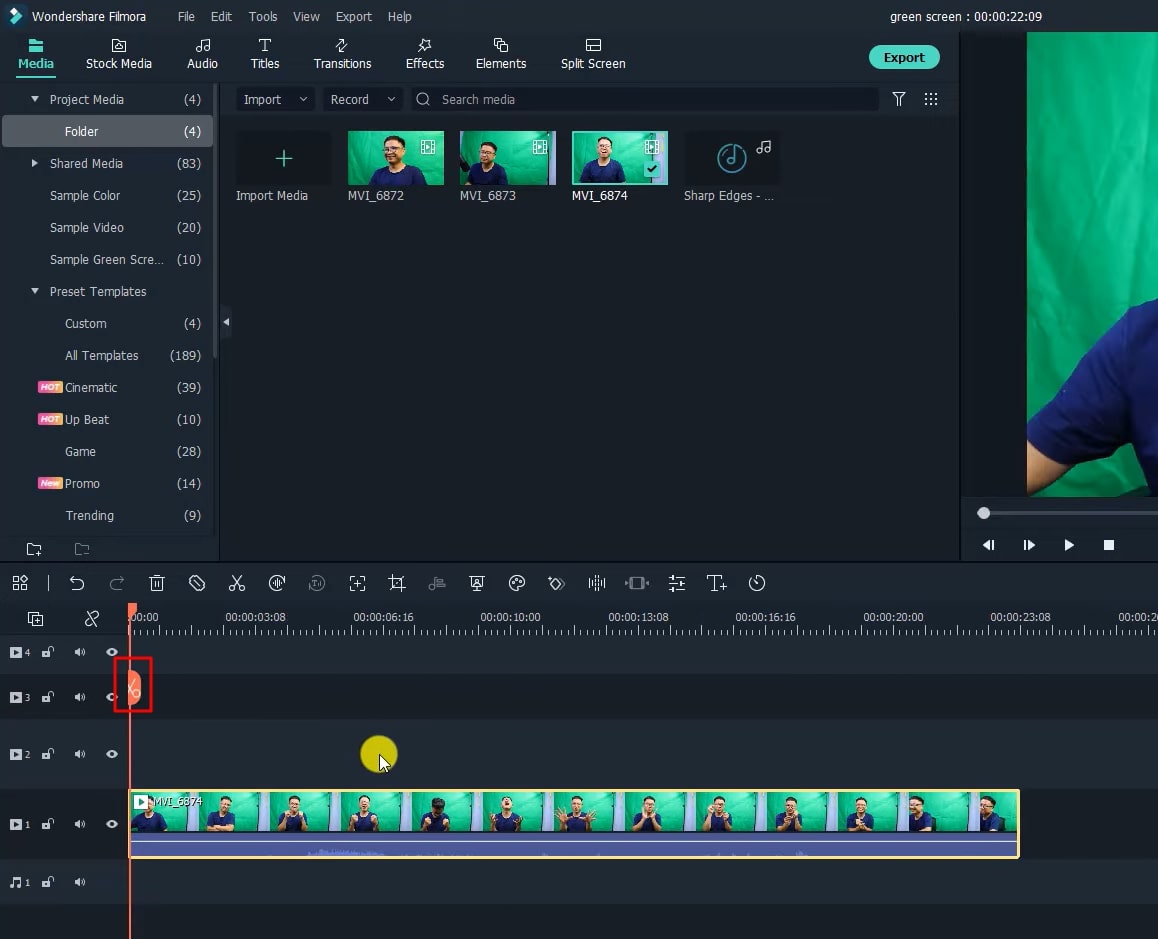Toggle visibility of video track 2
The height and width of the screenshot is (939, 1158).
112,754
